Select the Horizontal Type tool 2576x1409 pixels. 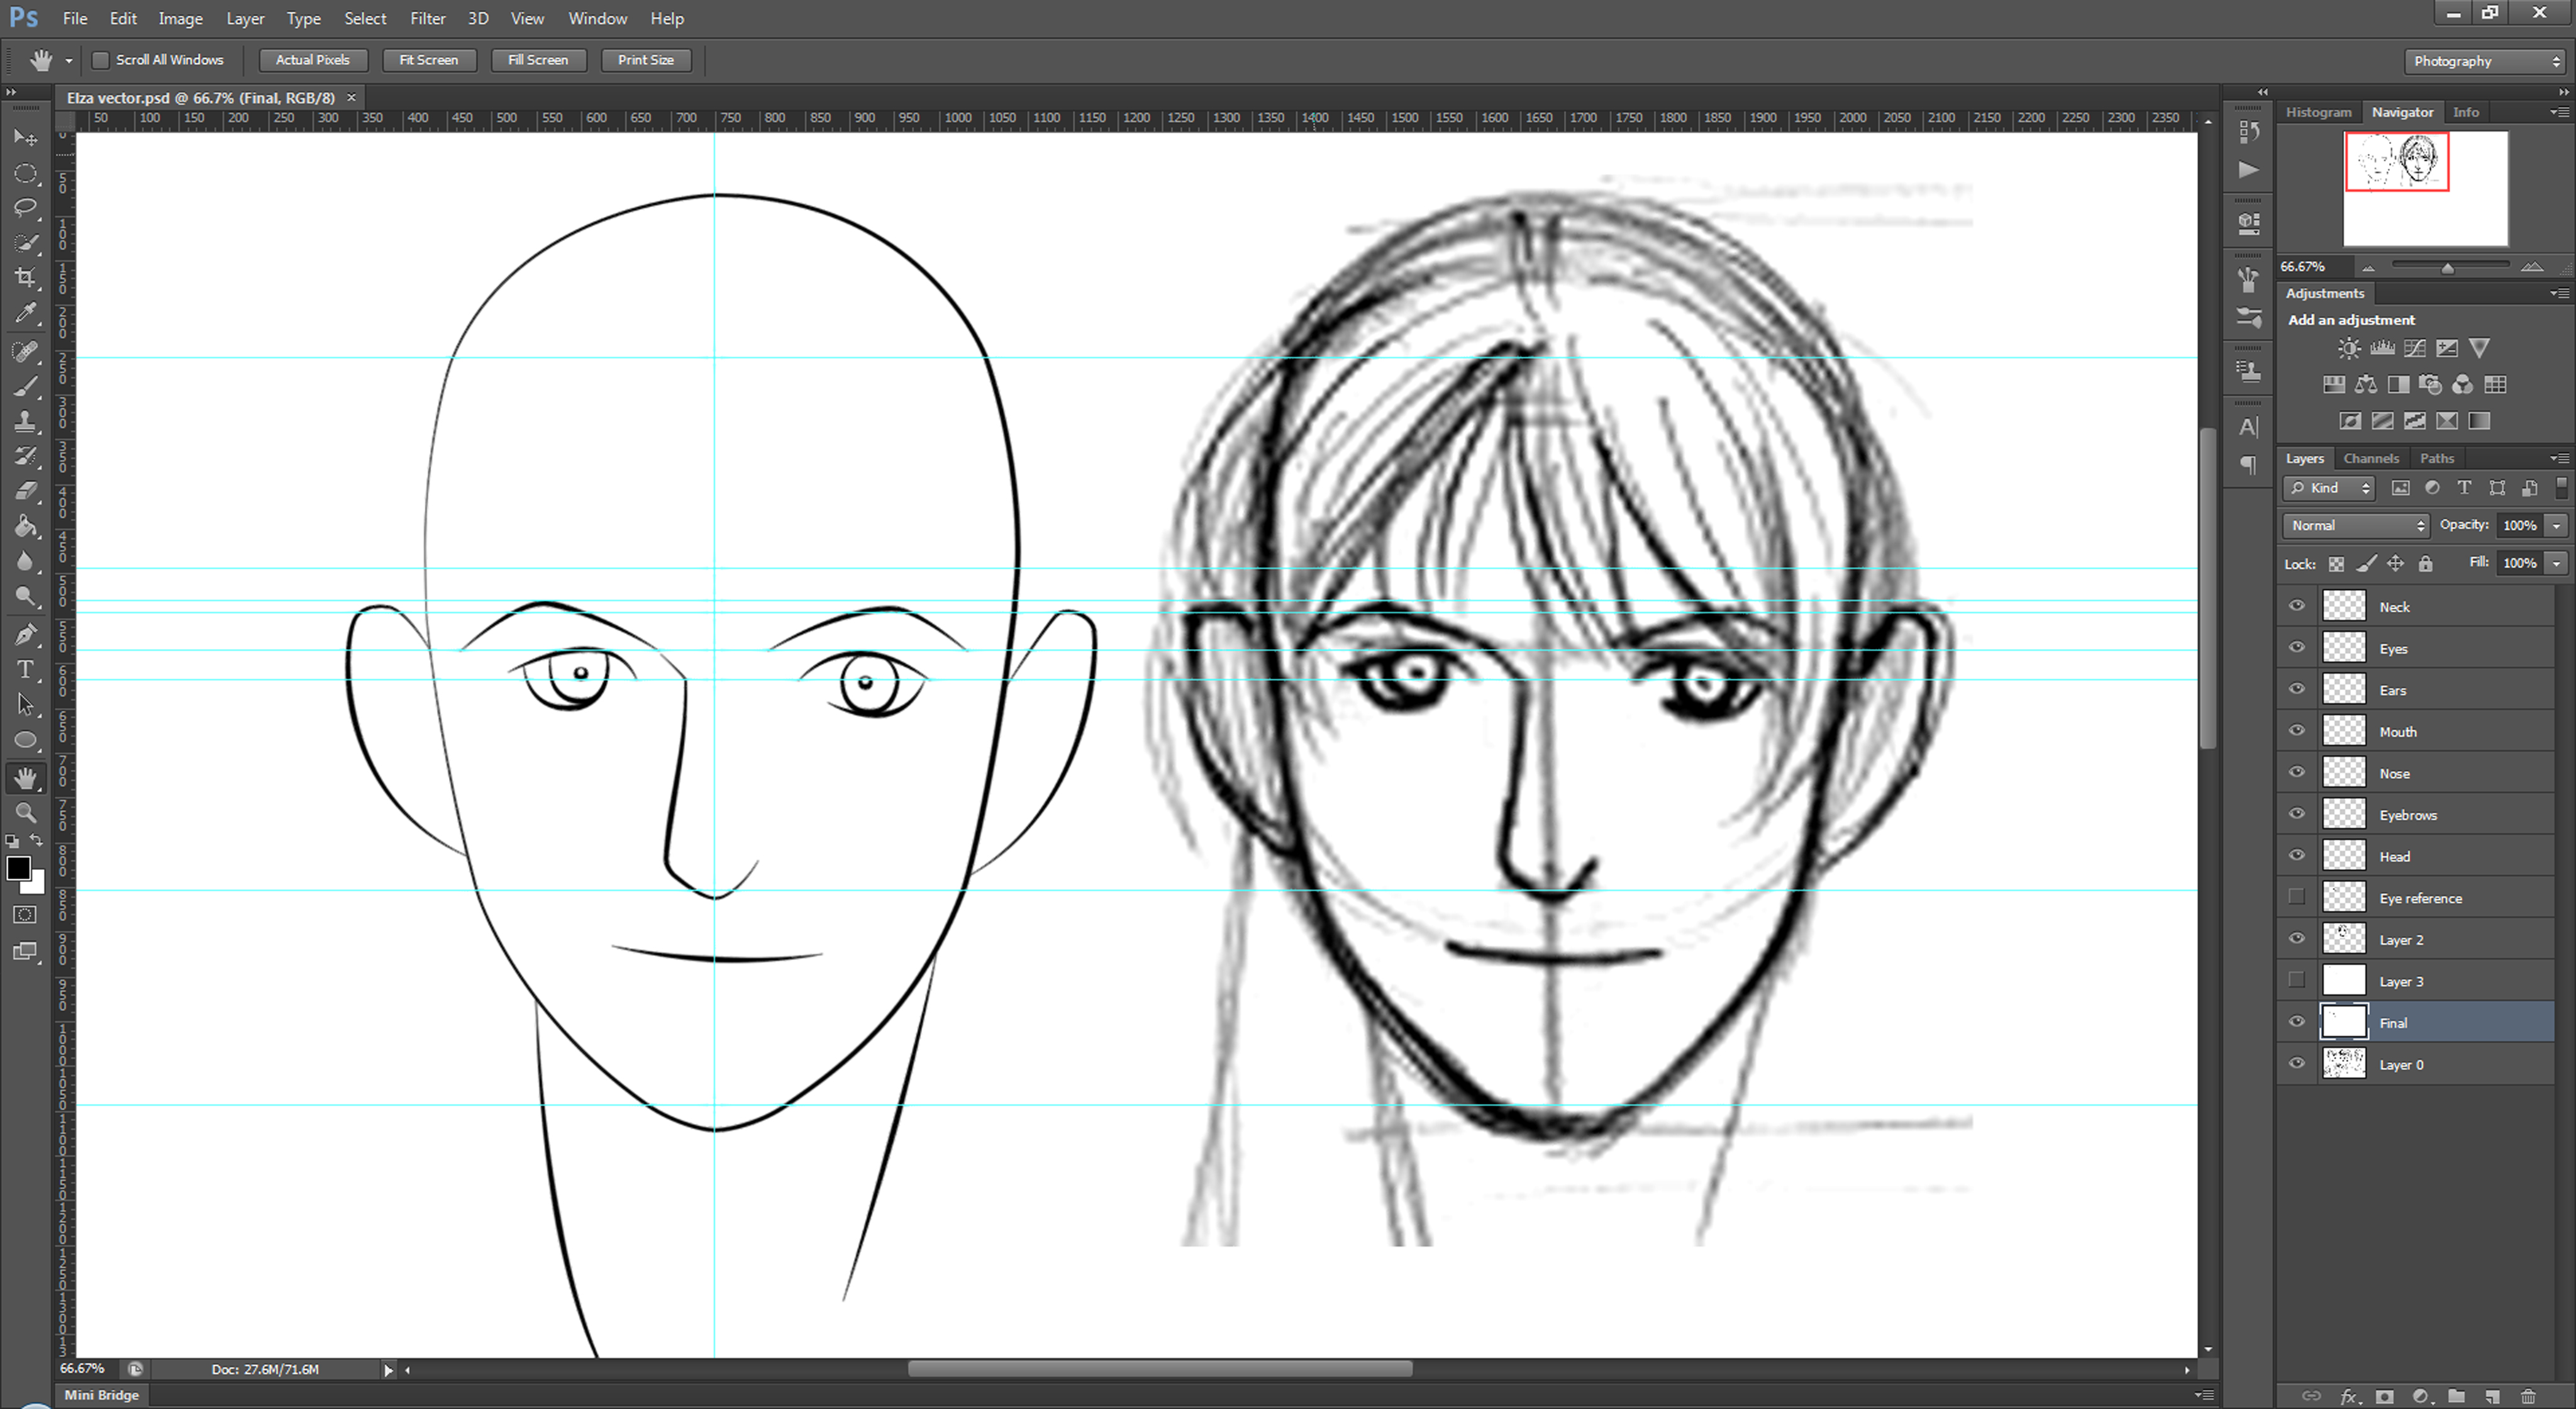[x=25, y=669]
